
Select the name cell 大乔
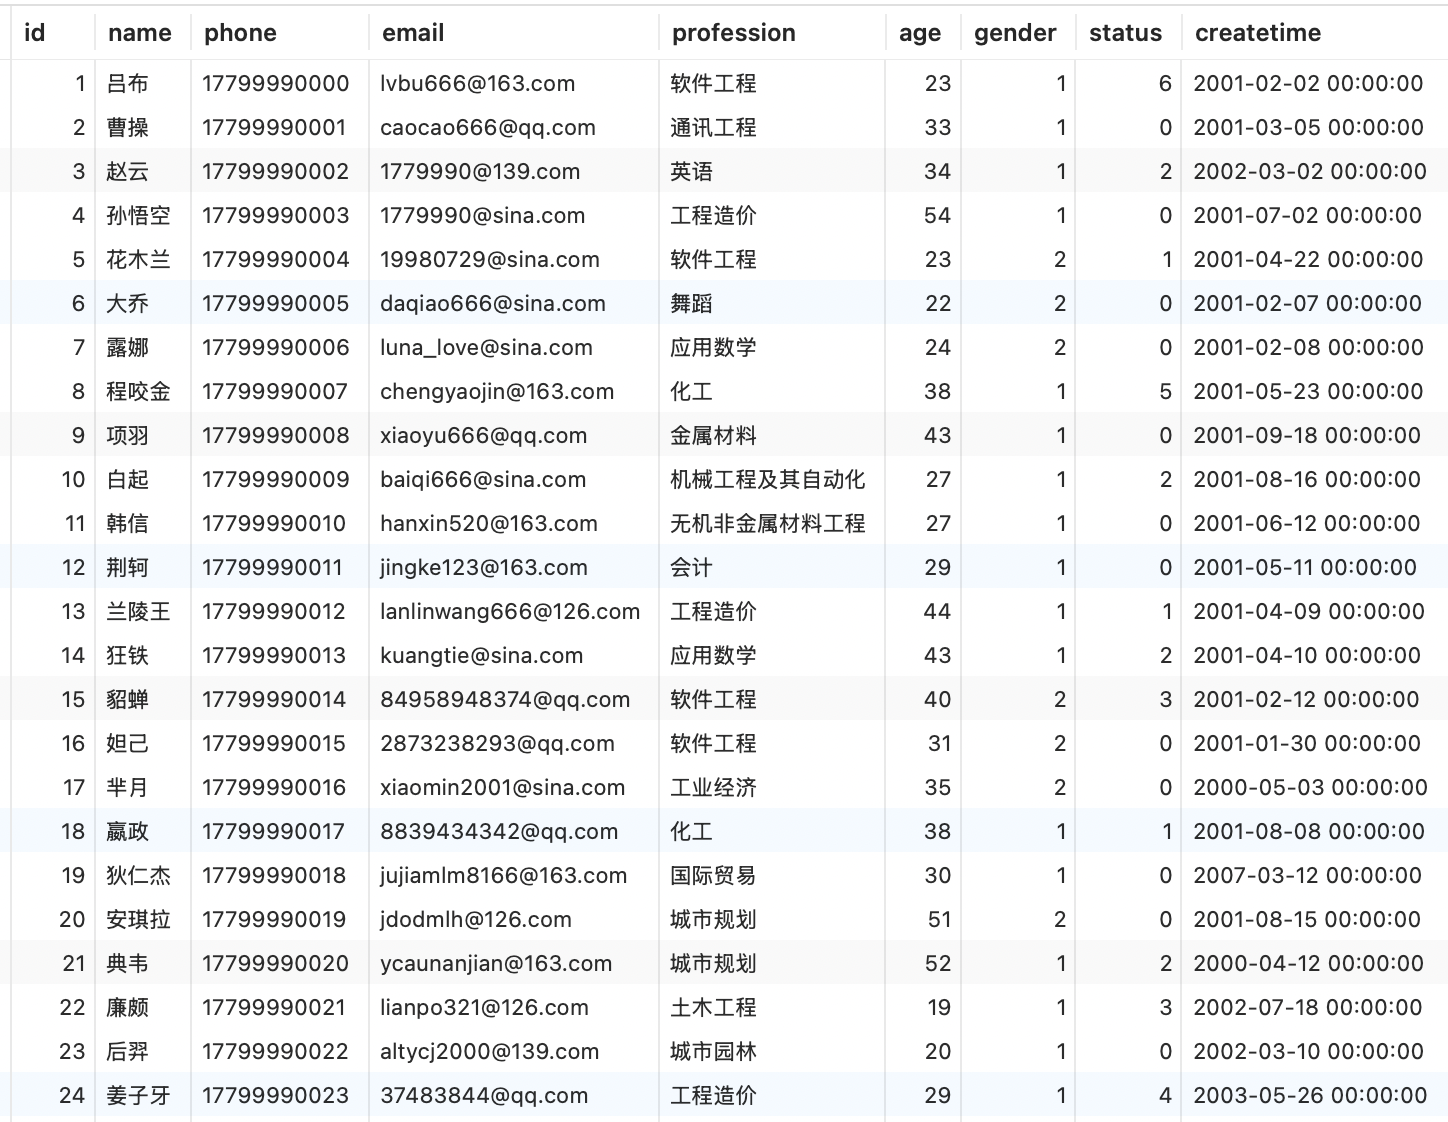(x=127, y=304)
